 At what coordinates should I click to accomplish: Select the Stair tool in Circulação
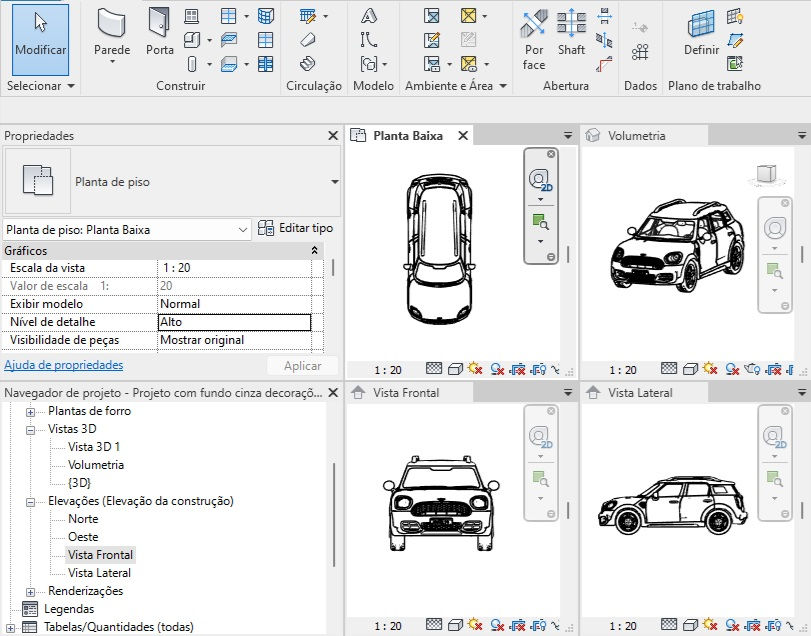coord(308,64)
